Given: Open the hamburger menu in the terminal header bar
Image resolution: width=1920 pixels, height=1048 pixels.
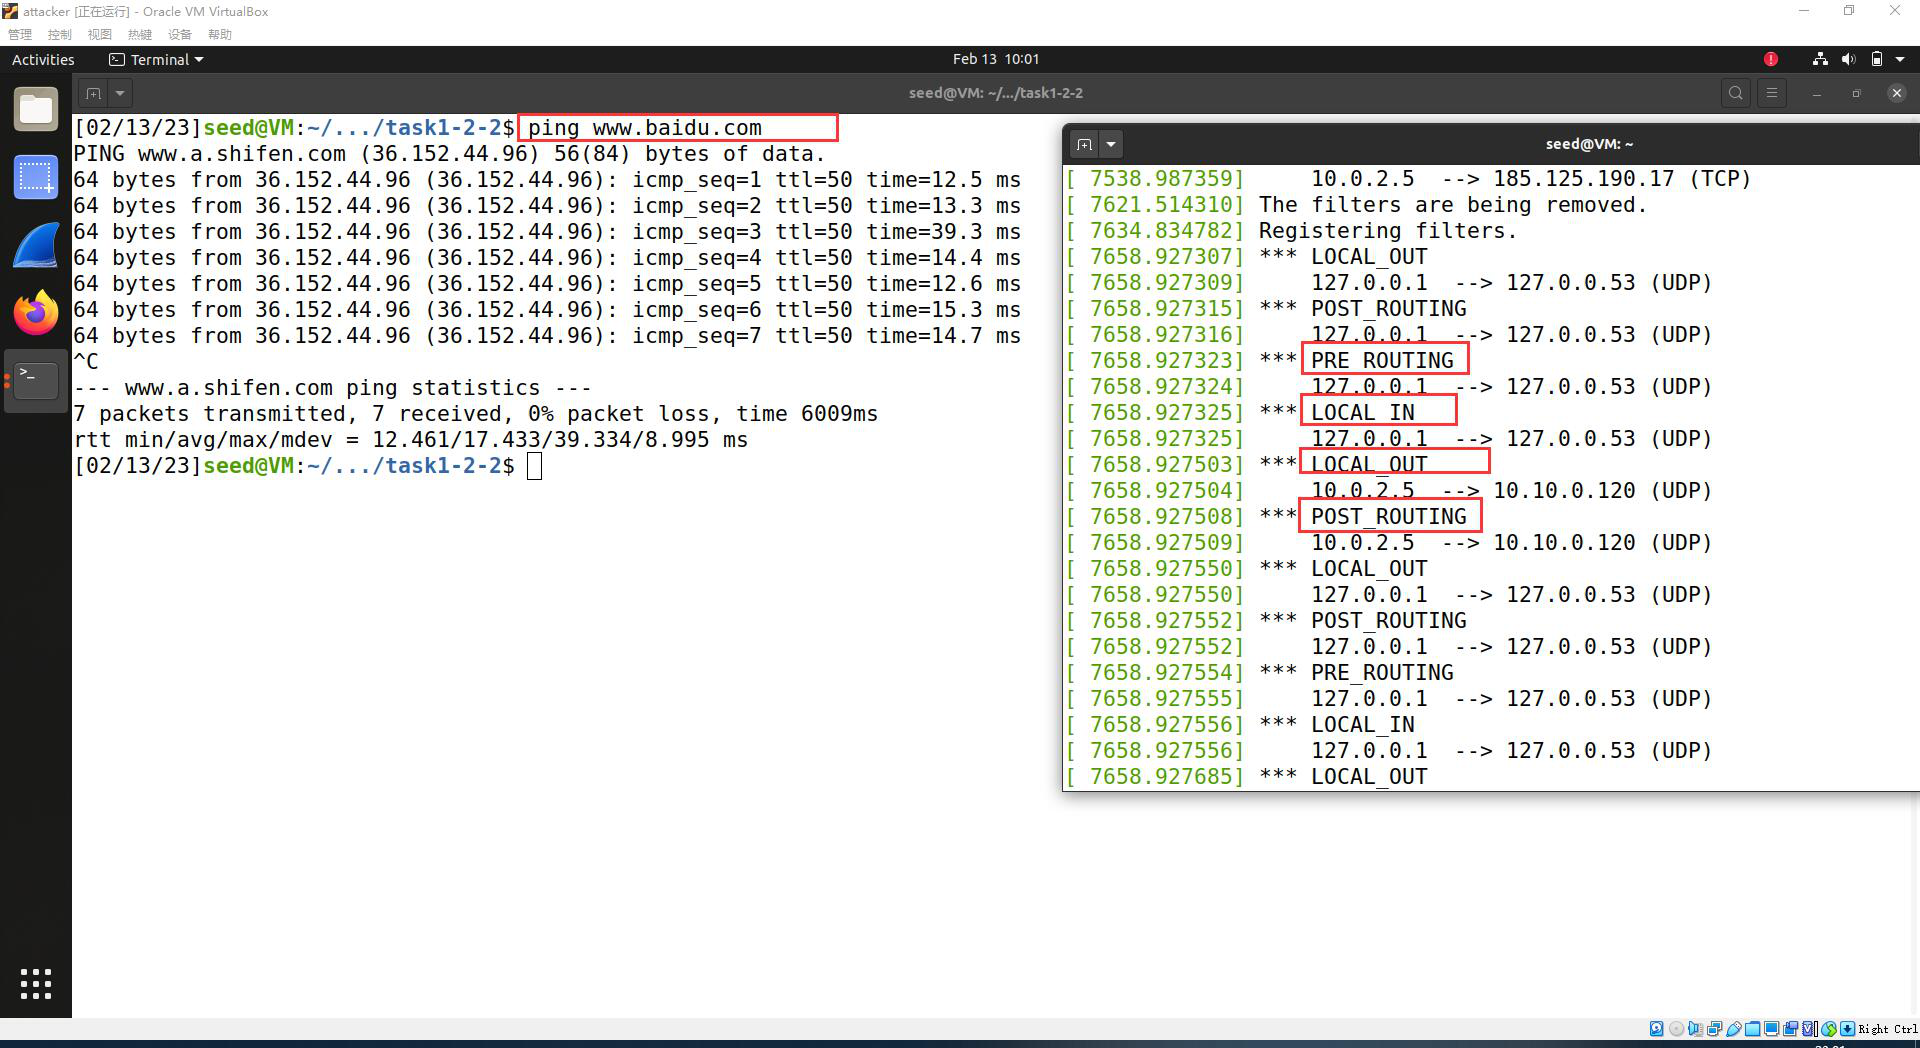Looking at the screenshot, I should coord(1771,92).
